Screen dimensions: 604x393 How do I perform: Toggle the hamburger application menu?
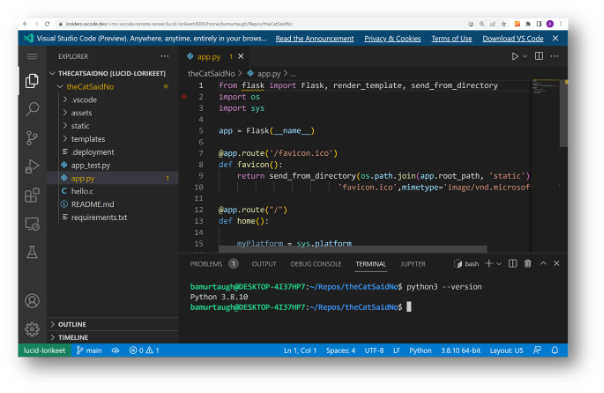coord(32,57)
